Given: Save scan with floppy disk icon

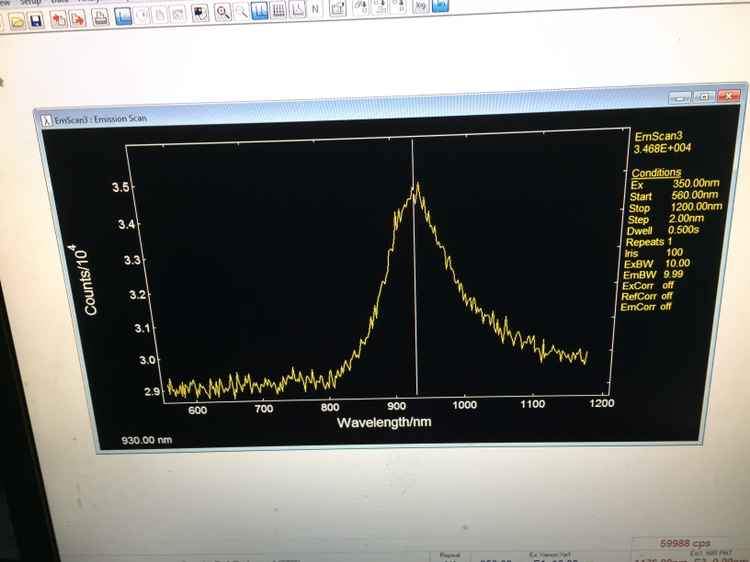Looking at the screenshot, I should click(x=36, y=21).
